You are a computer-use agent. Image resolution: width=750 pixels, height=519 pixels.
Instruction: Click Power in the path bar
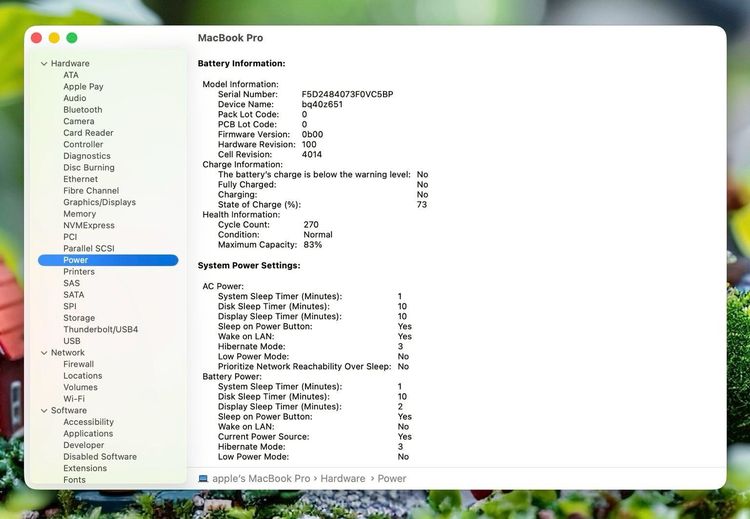392,478
